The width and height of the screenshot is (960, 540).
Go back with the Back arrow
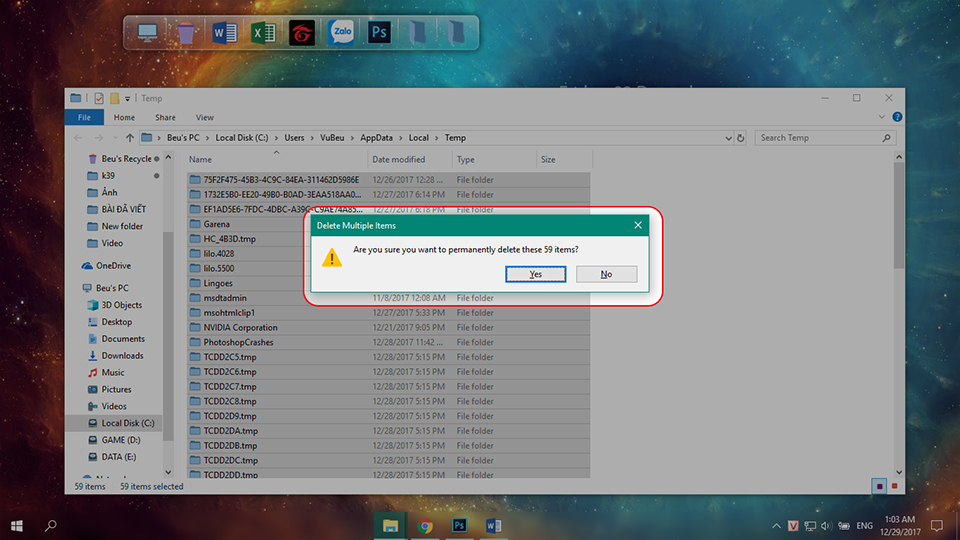[x=78, y=138]
